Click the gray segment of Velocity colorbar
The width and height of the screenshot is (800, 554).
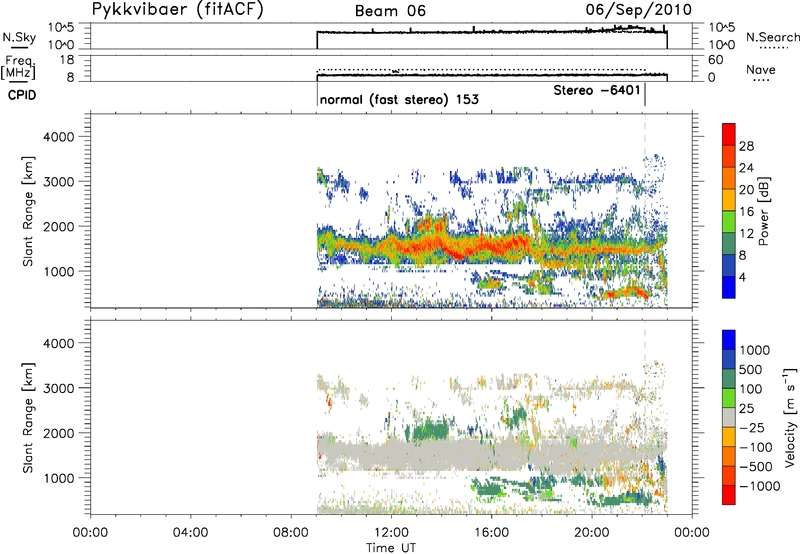[729, 417]
